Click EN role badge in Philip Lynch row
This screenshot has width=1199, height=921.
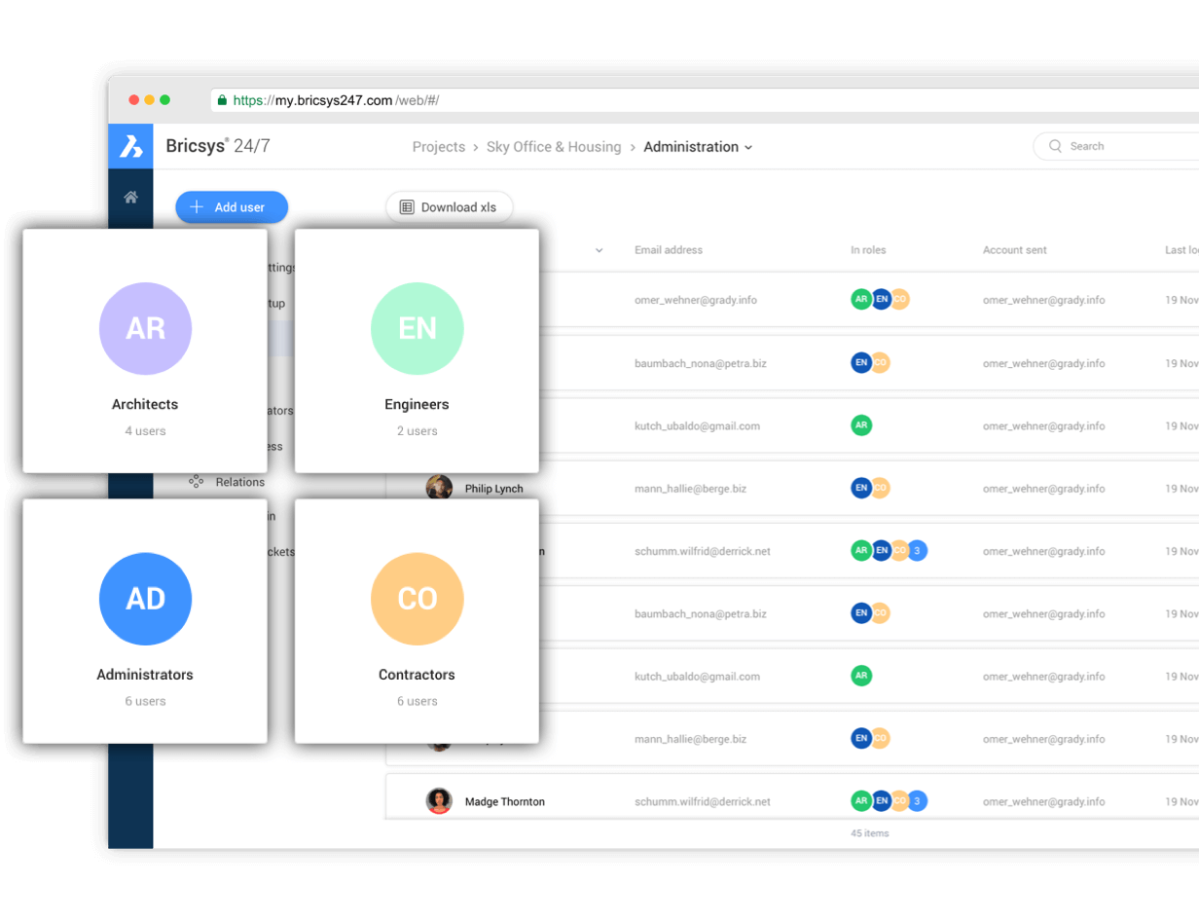tap(861, 487)
